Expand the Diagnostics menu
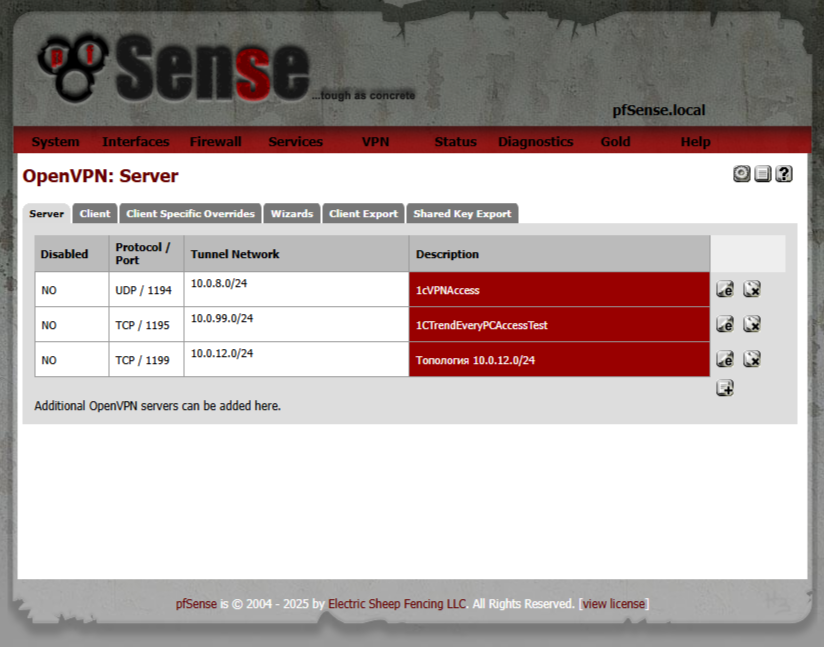 coord(535,142)
